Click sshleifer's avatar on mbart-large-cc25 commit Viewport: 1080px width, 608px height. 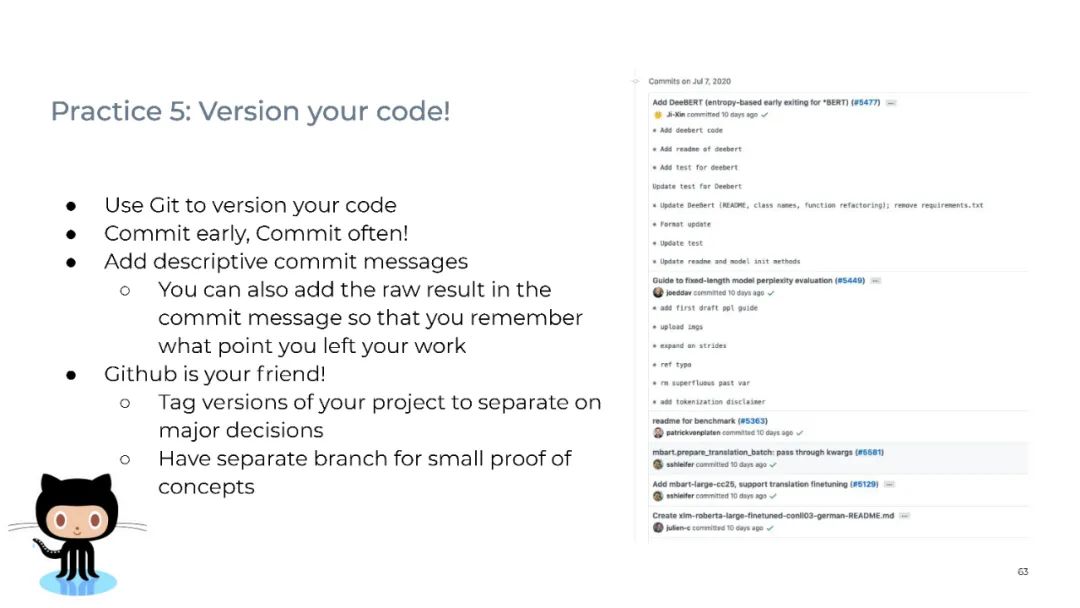point(658,496)
